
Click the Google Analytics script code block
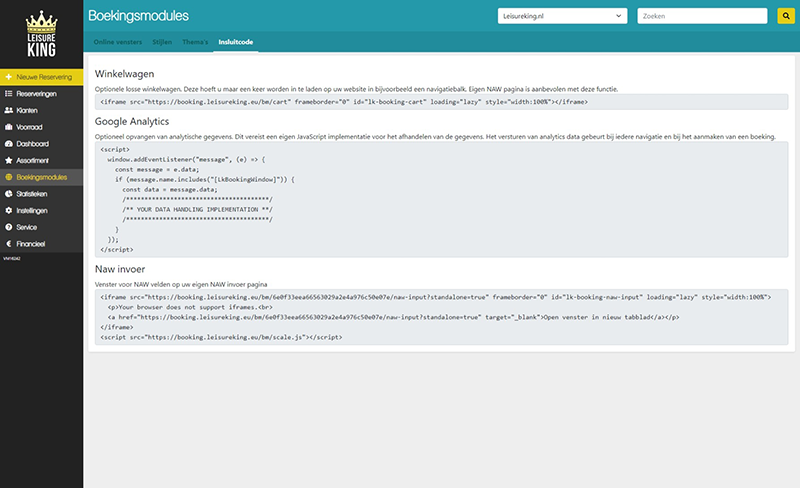pos(441,199)
